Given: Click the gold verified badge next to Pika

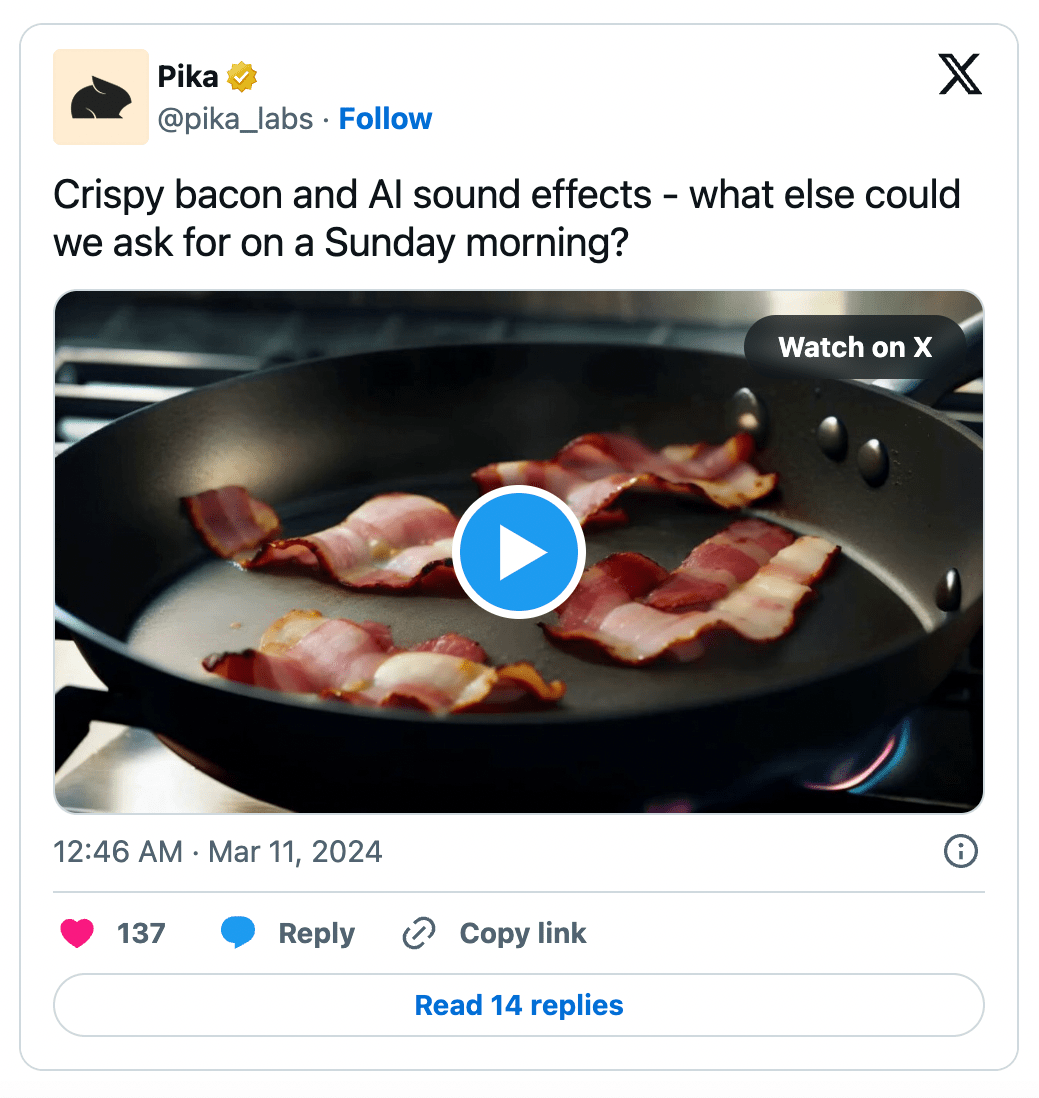Looking at the screenshot, I should (x=243, y=75).
